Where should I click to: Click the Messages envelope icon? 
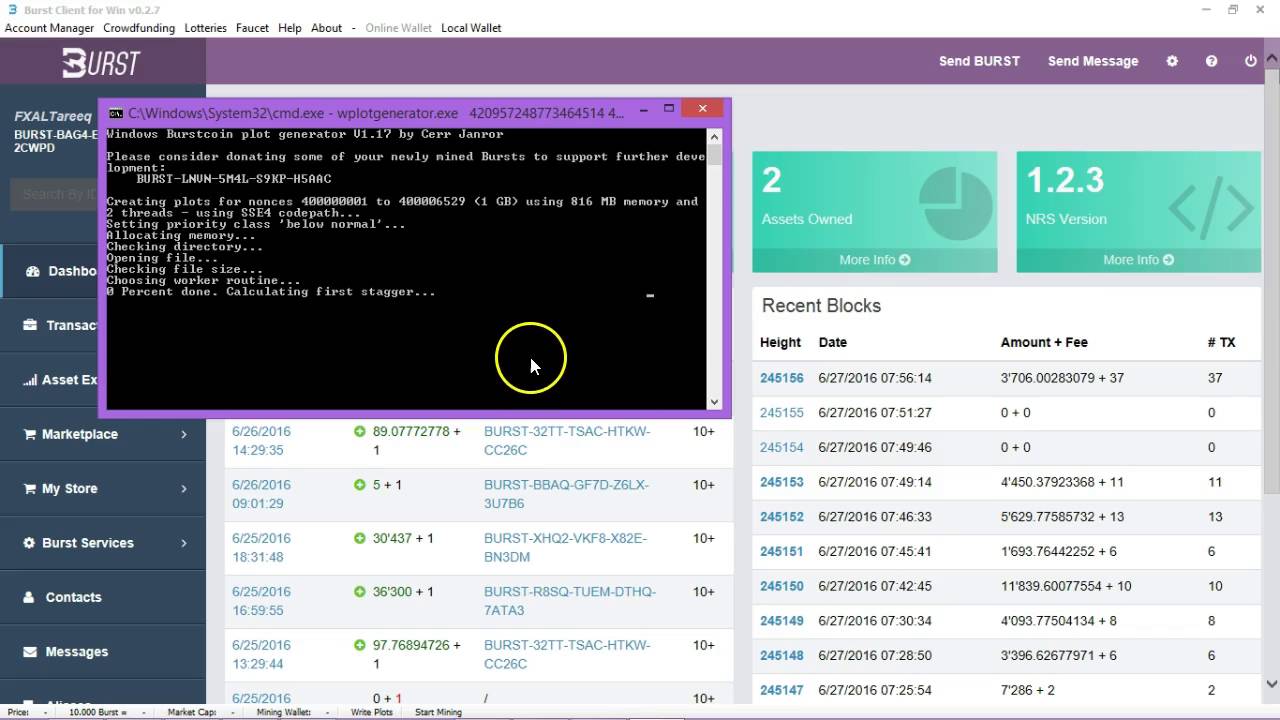(30, 651)
